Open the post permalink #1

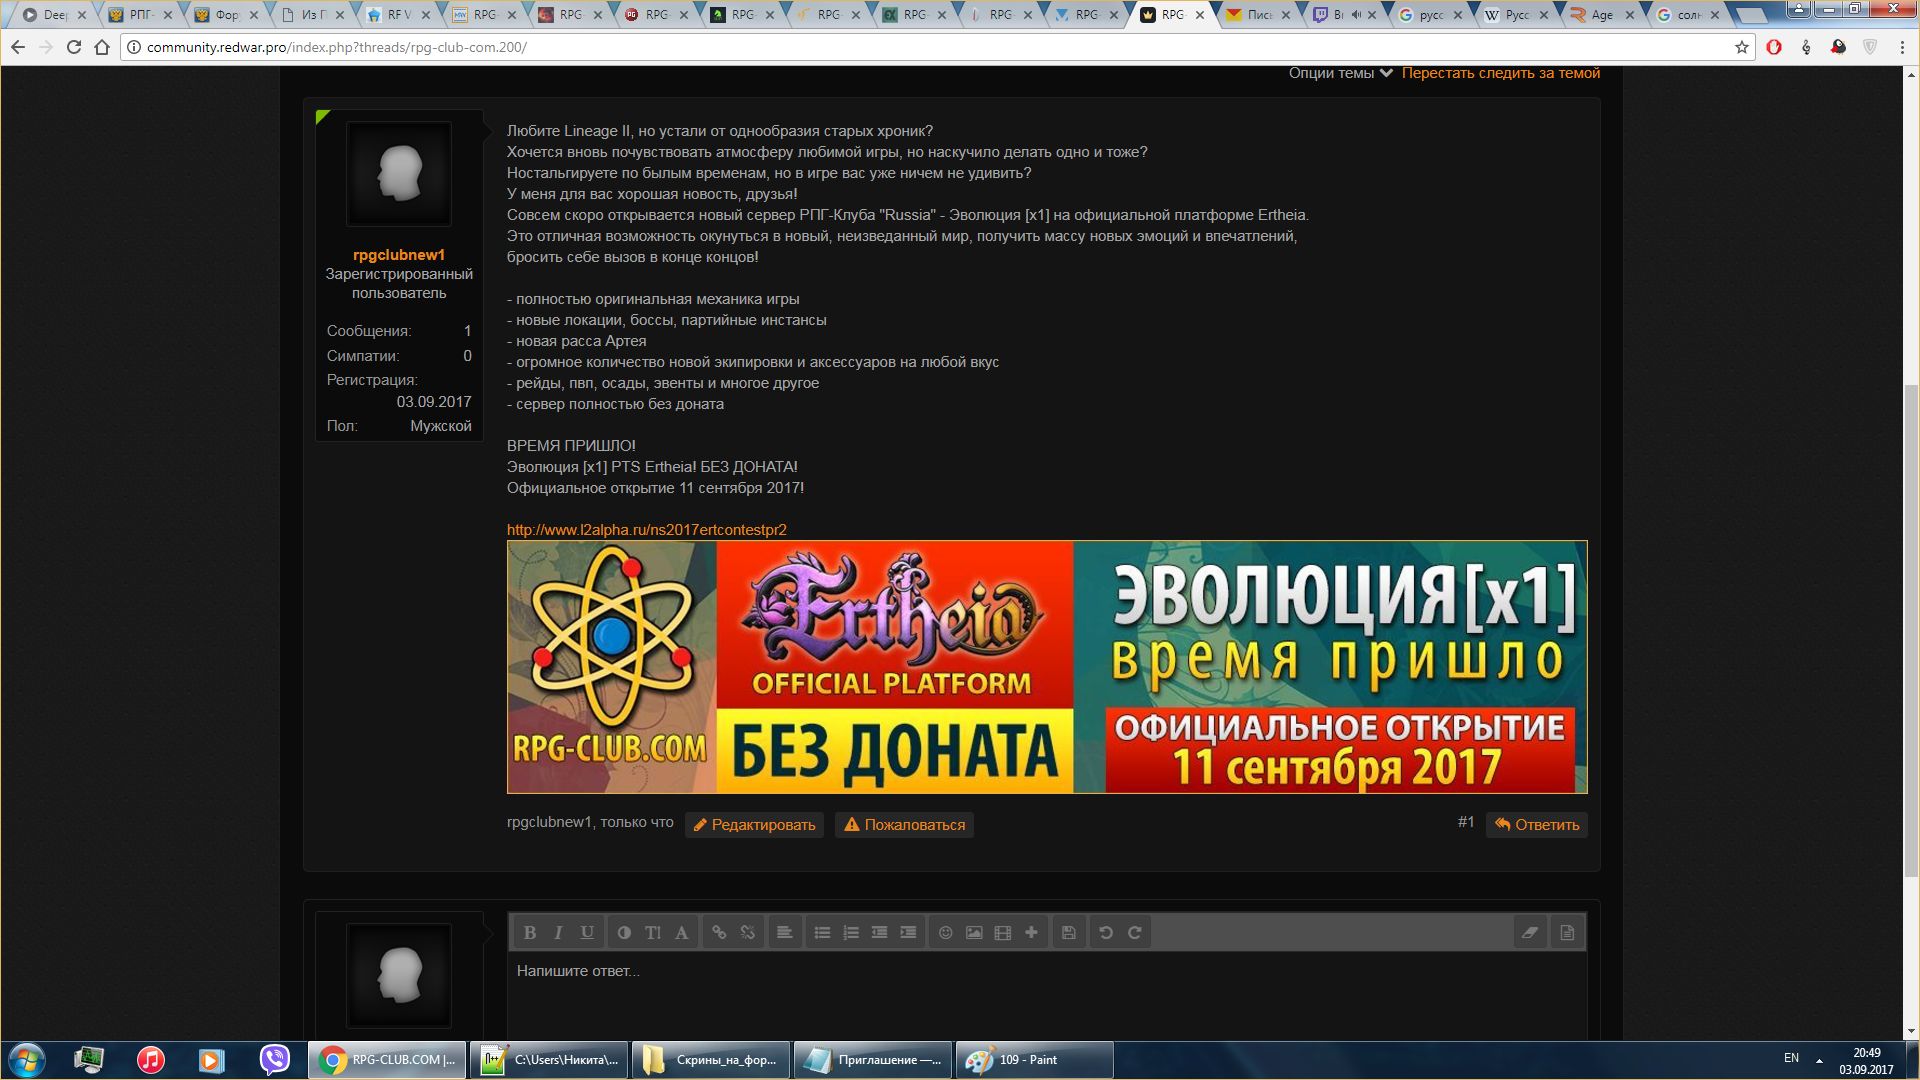pyautogui.click(x=1466, y=822)
